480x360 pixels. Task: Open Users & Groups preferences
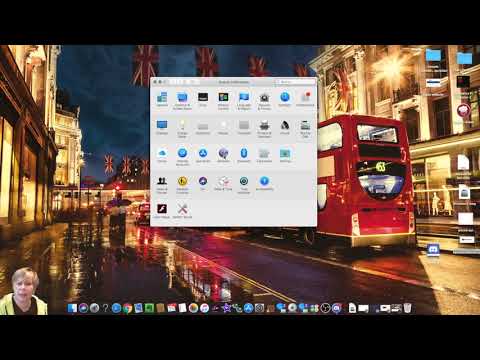tap(162, 181)
